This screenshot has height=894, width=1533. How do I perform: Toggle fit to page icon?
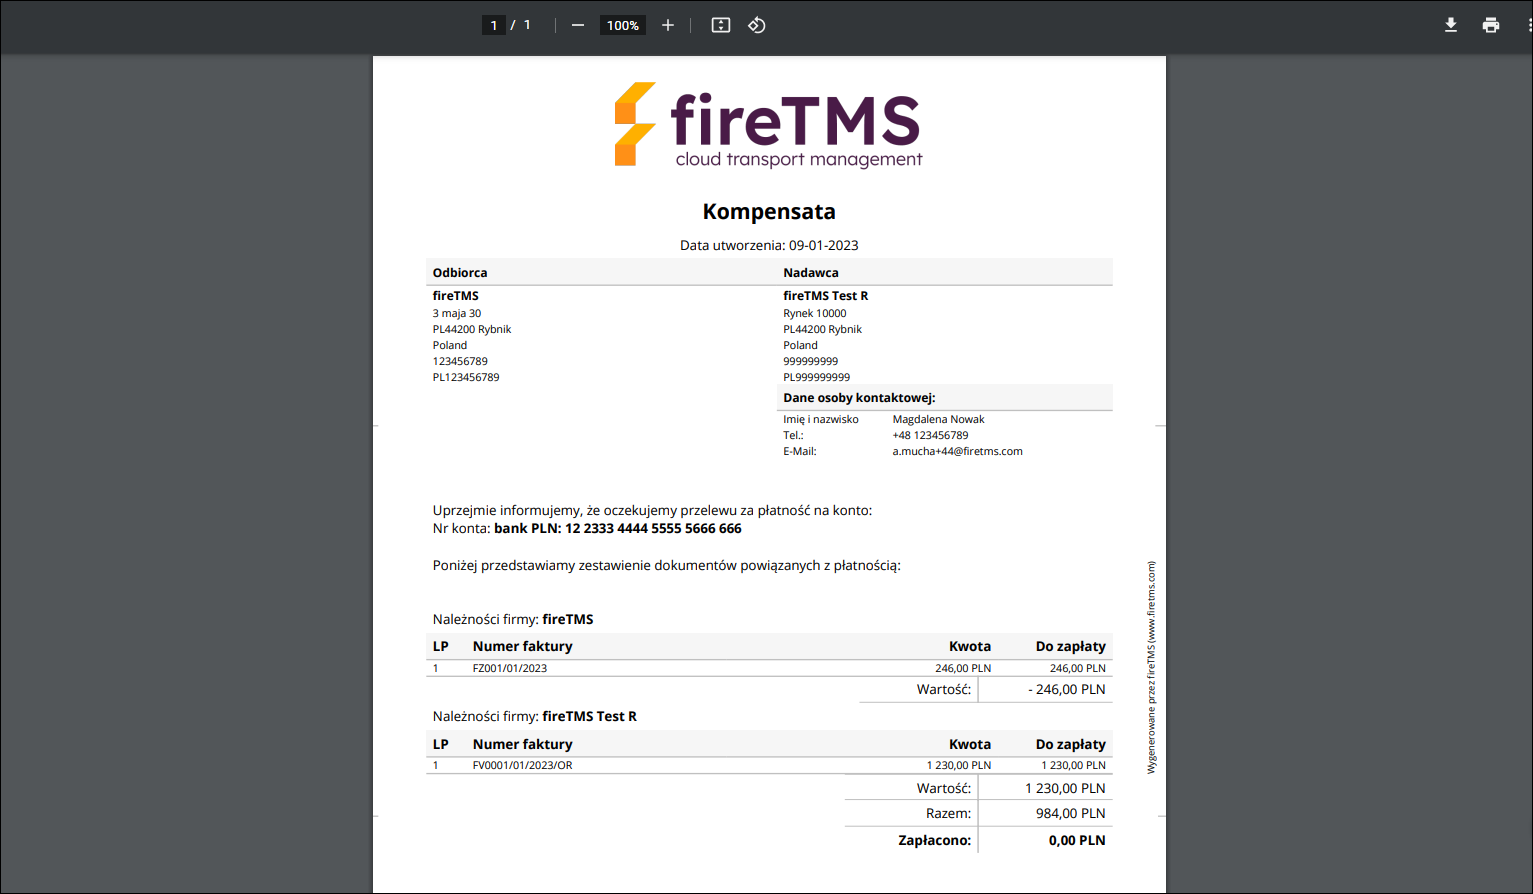[721, 25]
